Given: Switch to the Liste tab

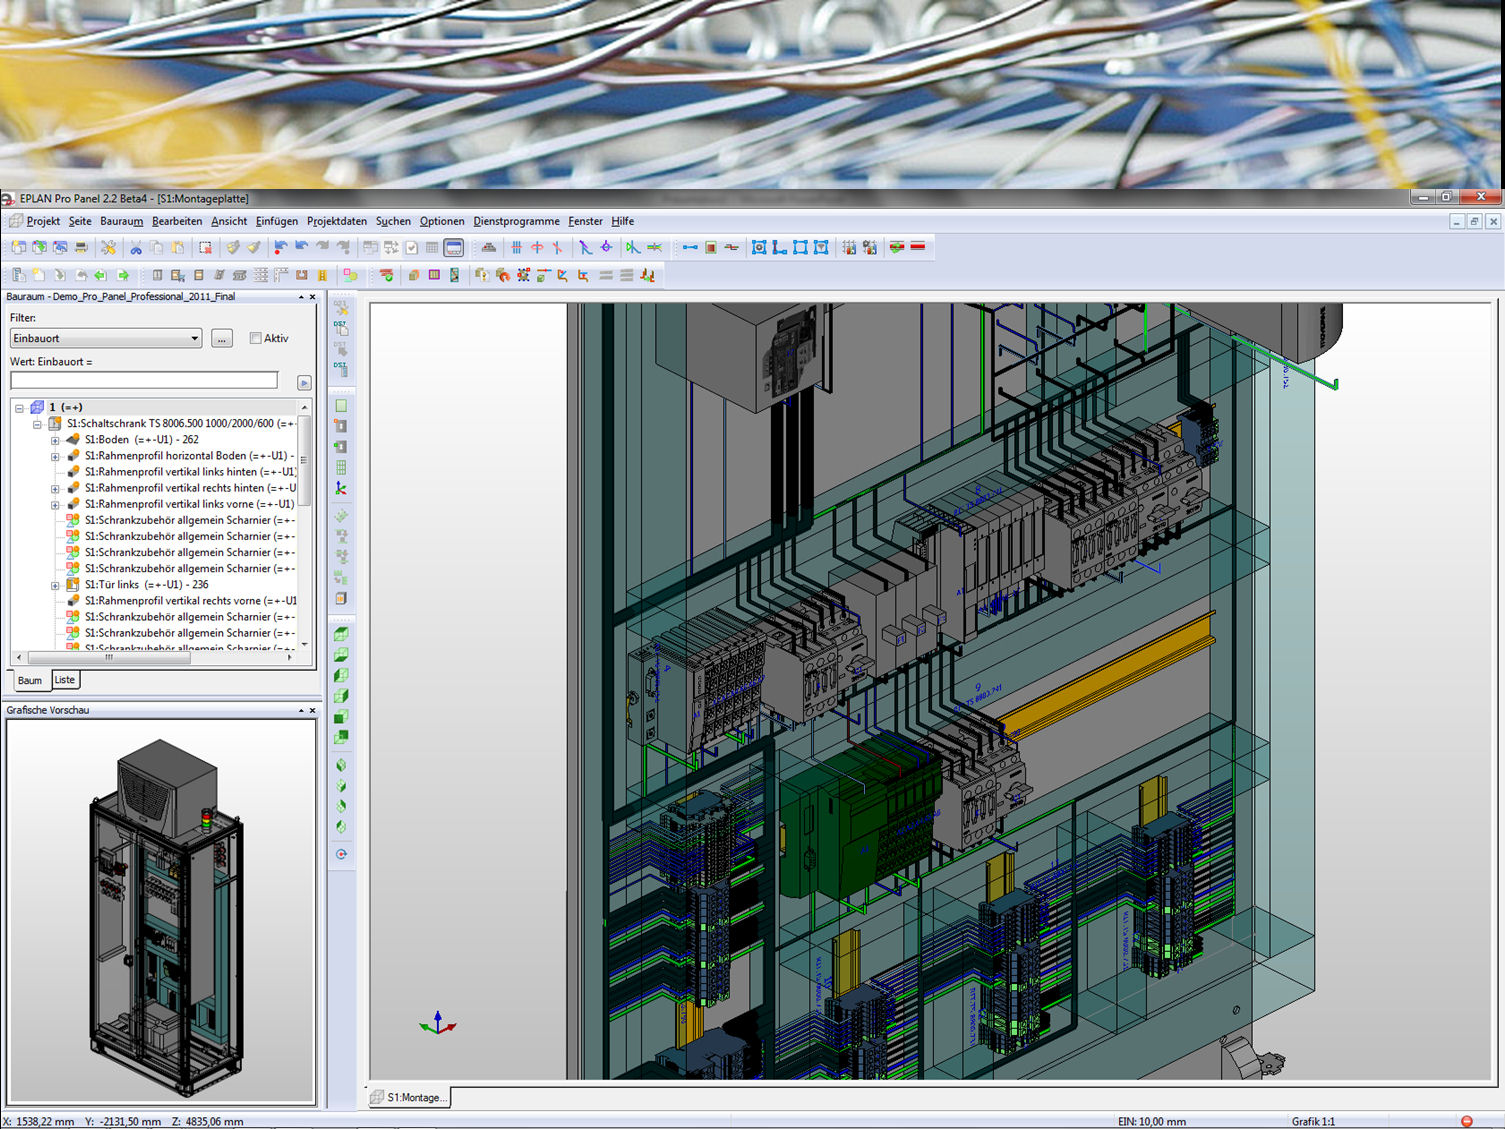Looking at the screenshot, I should 65,680.
